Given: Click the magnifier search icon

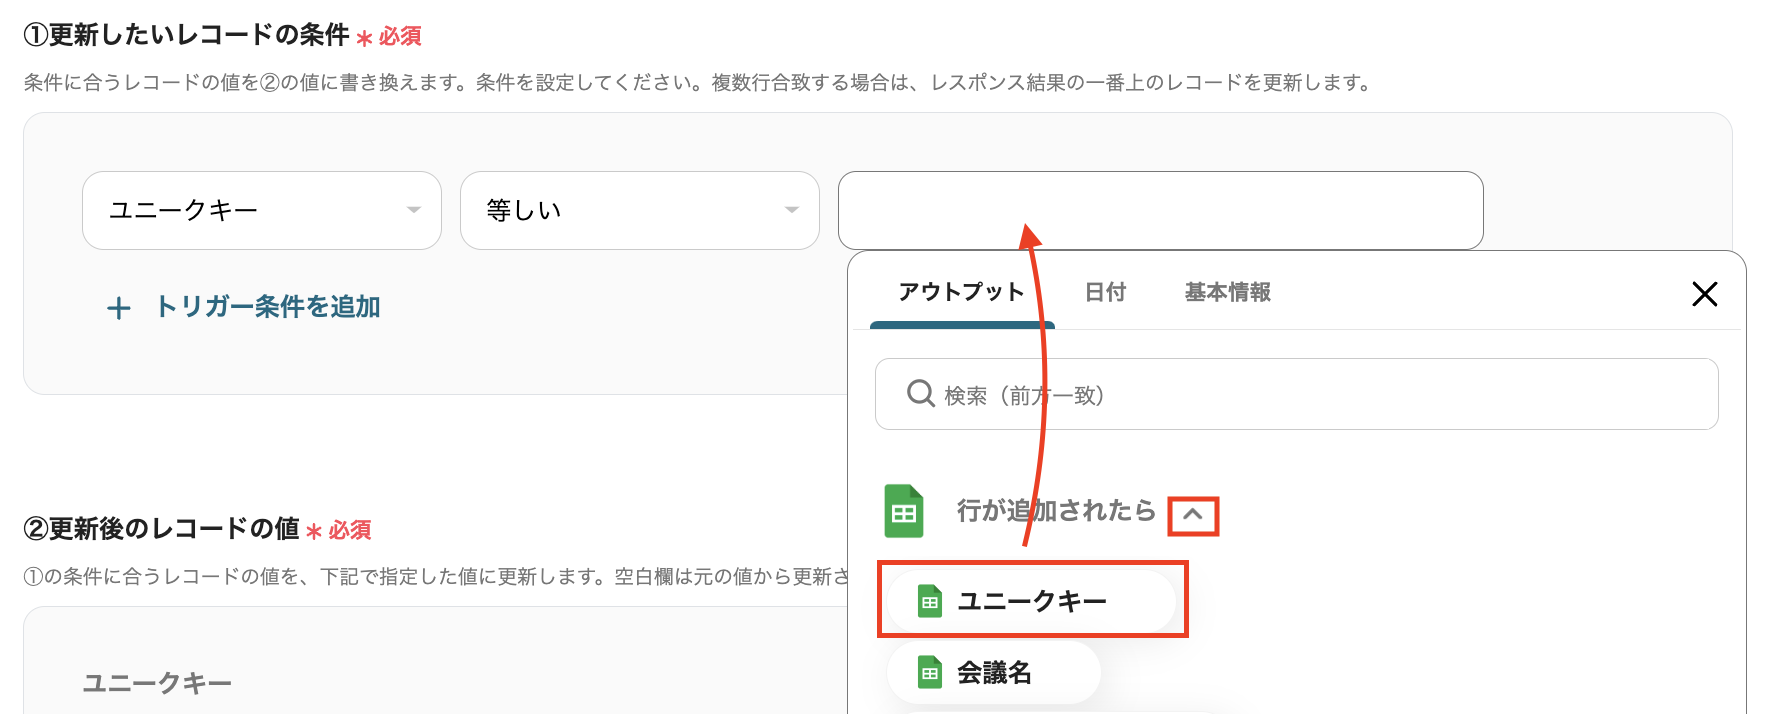Looking at the screenshot, I should 920,393.
